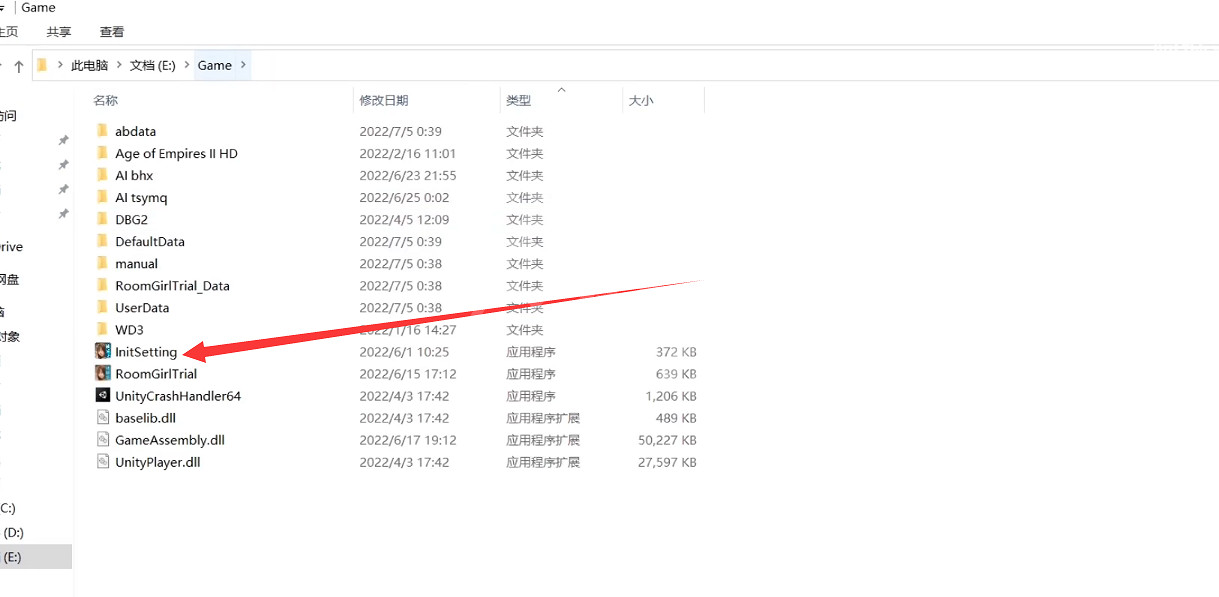Select the RoomGirlTrial_Data folder
The image size is (1219, 597).
[x=172, y=286]
